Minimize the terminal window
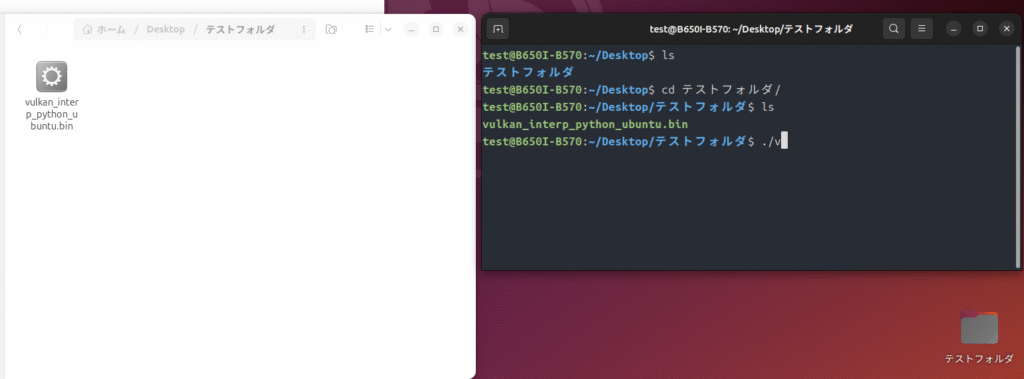 pyautogui.click(x=953, y=29)
